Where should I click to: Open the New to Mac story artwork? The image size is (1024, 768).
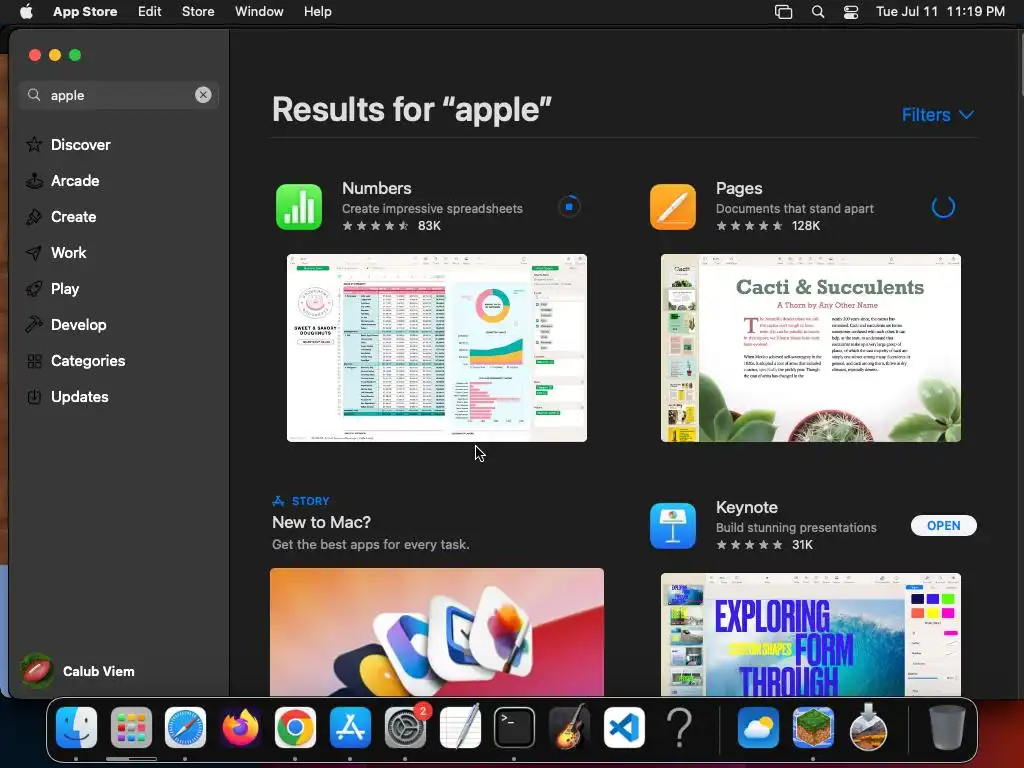tap(437, 632)
